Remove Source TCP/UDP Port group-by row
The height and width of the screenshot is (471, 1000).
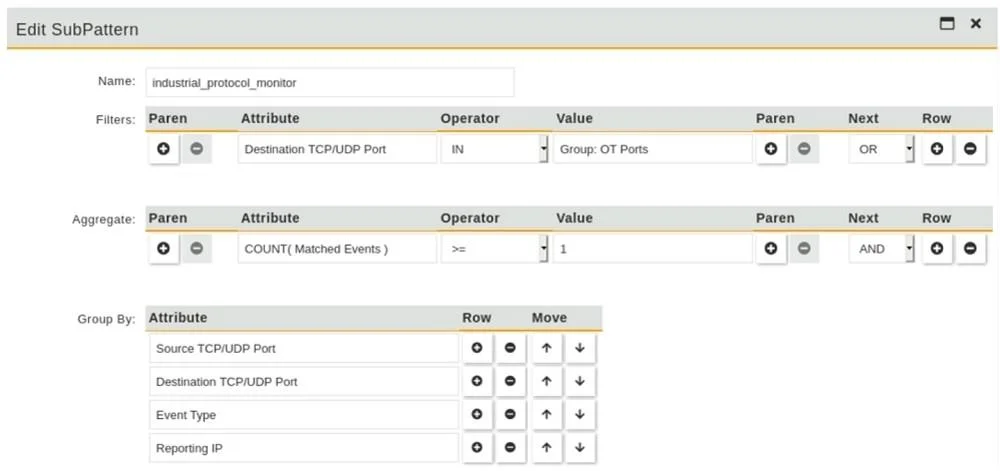coord(510,349)
